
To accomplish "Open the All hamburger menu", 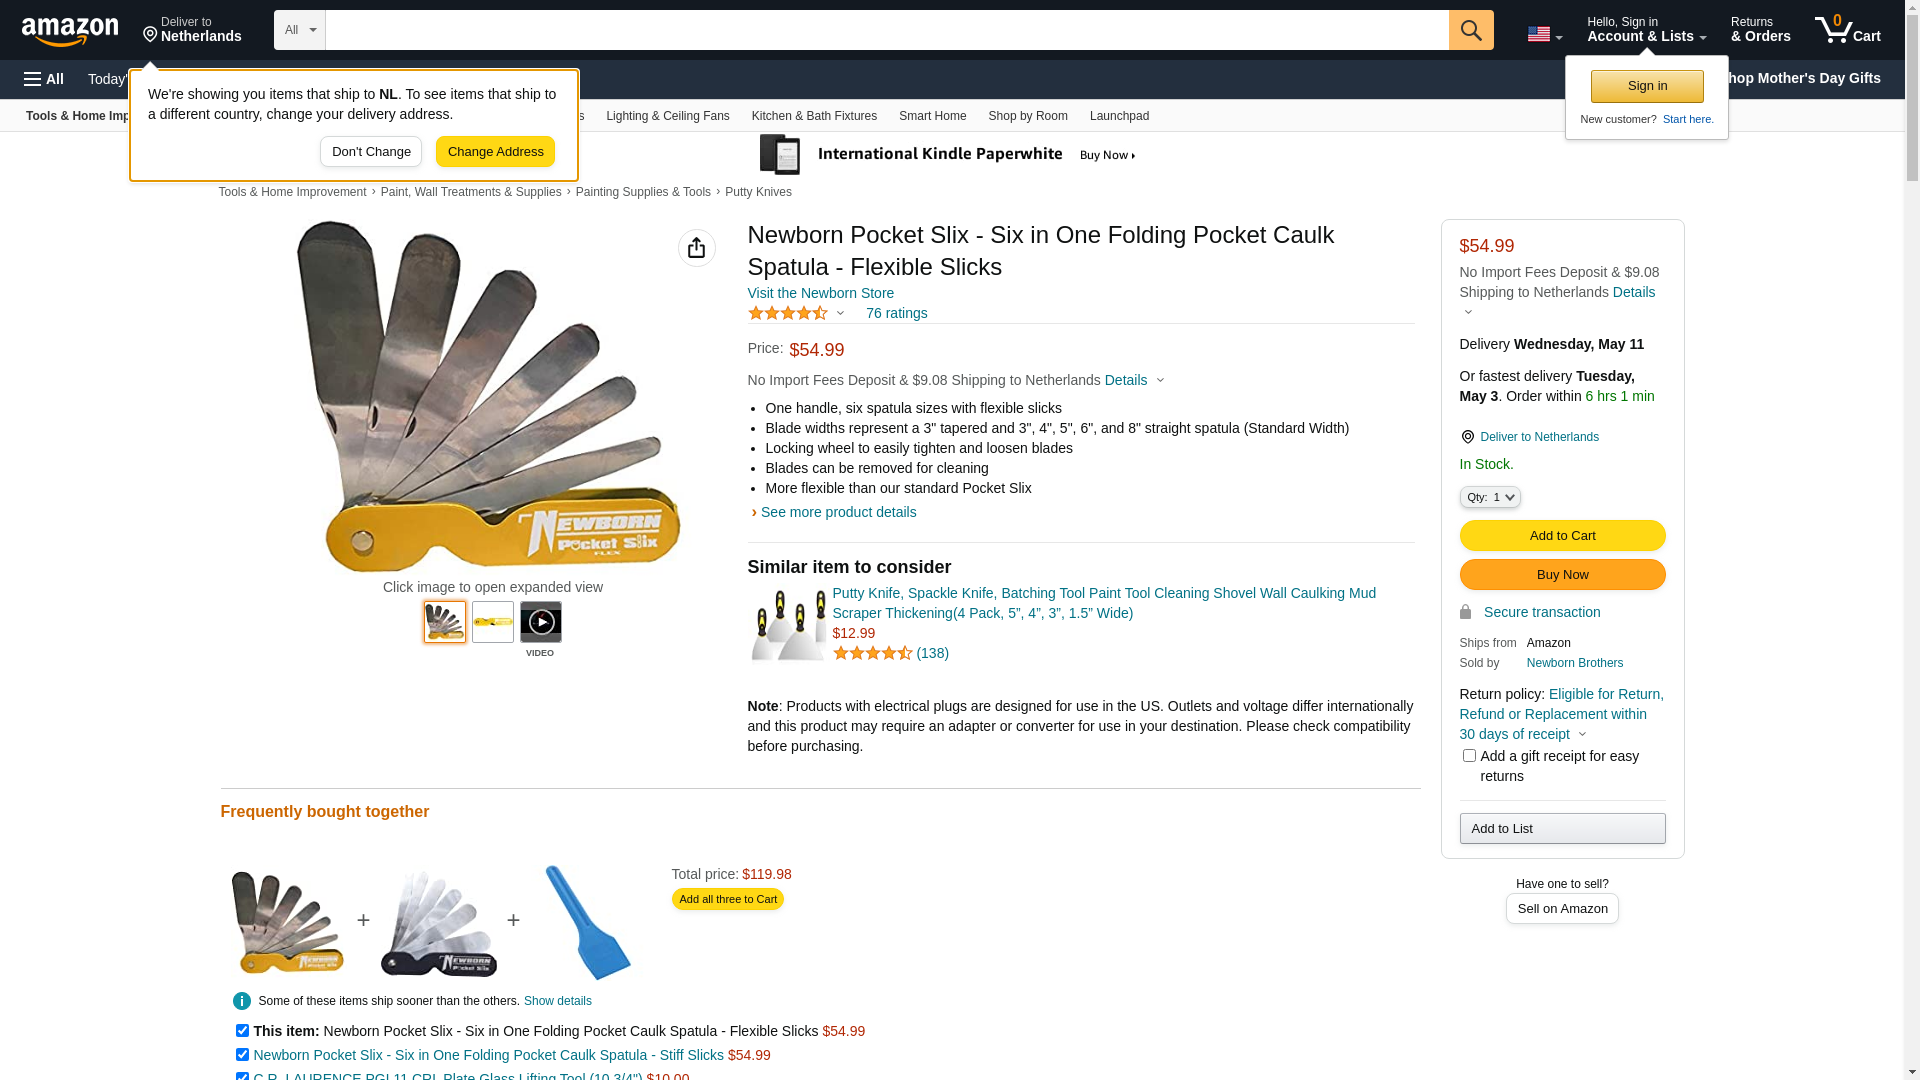I will 44,79.
